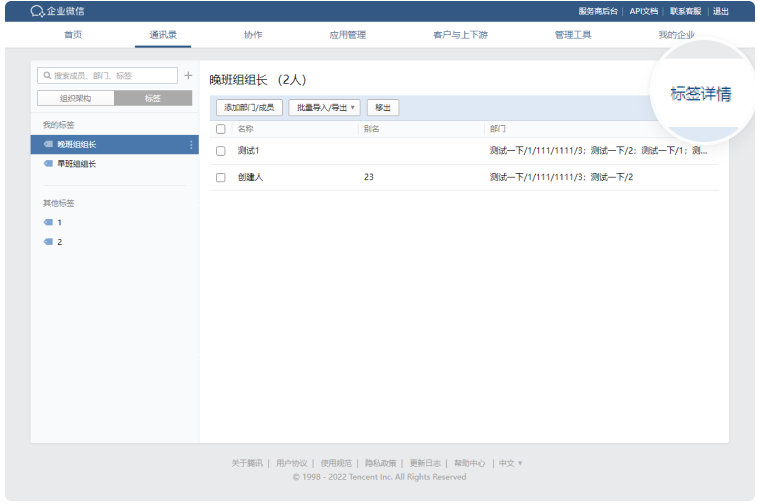Viewport: 758px width, 504px height.
Task: Check the box for member 创建人
Action: (x=221, y=177)
